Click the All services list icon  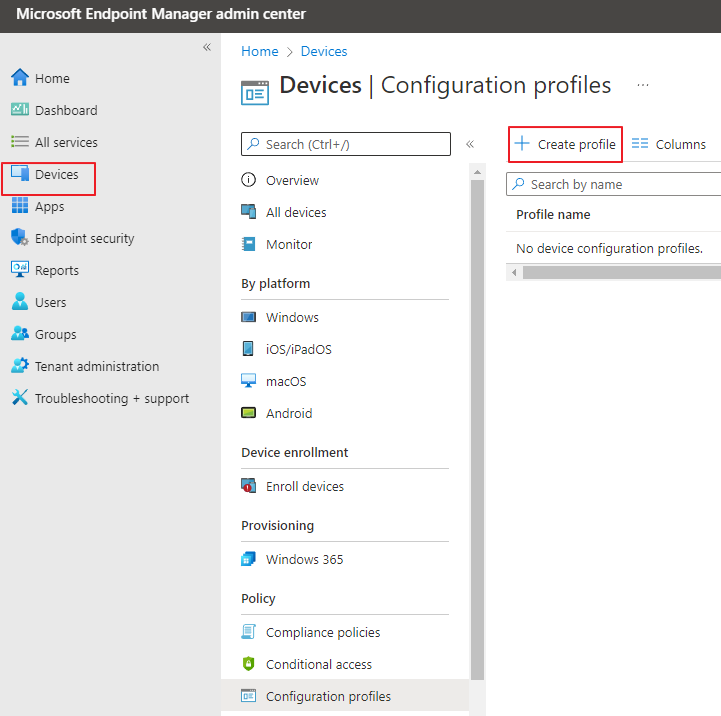click(x=20, y=142)
